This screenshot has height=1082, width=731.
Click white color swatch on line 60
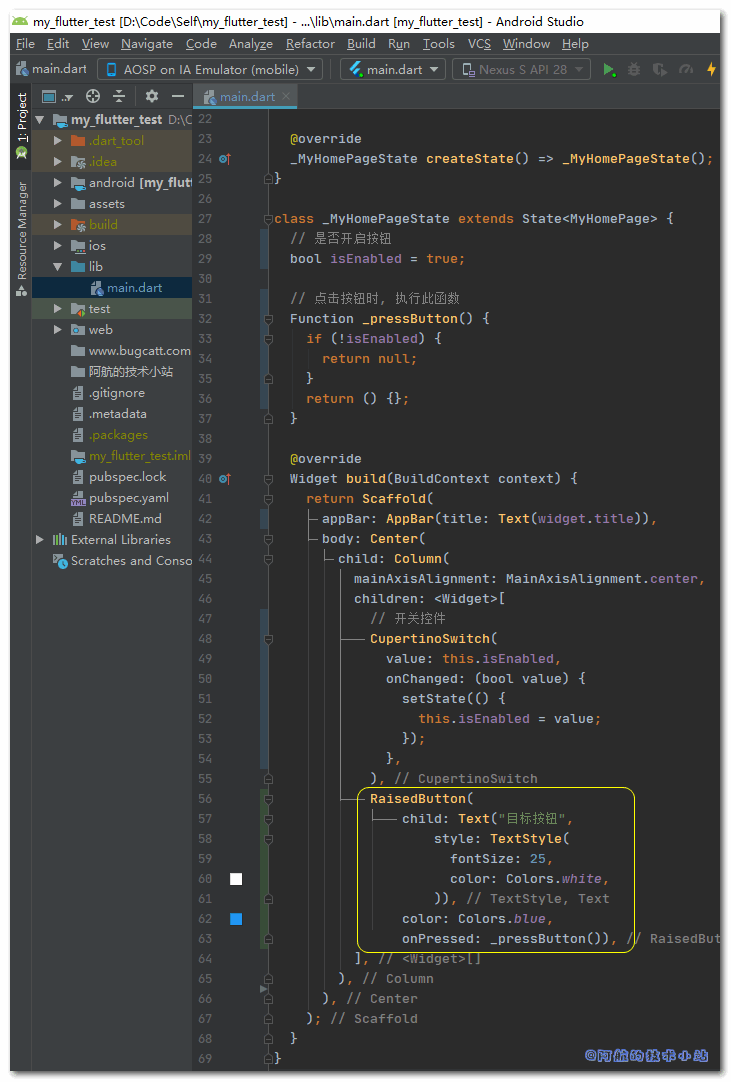tap(236, 879)
